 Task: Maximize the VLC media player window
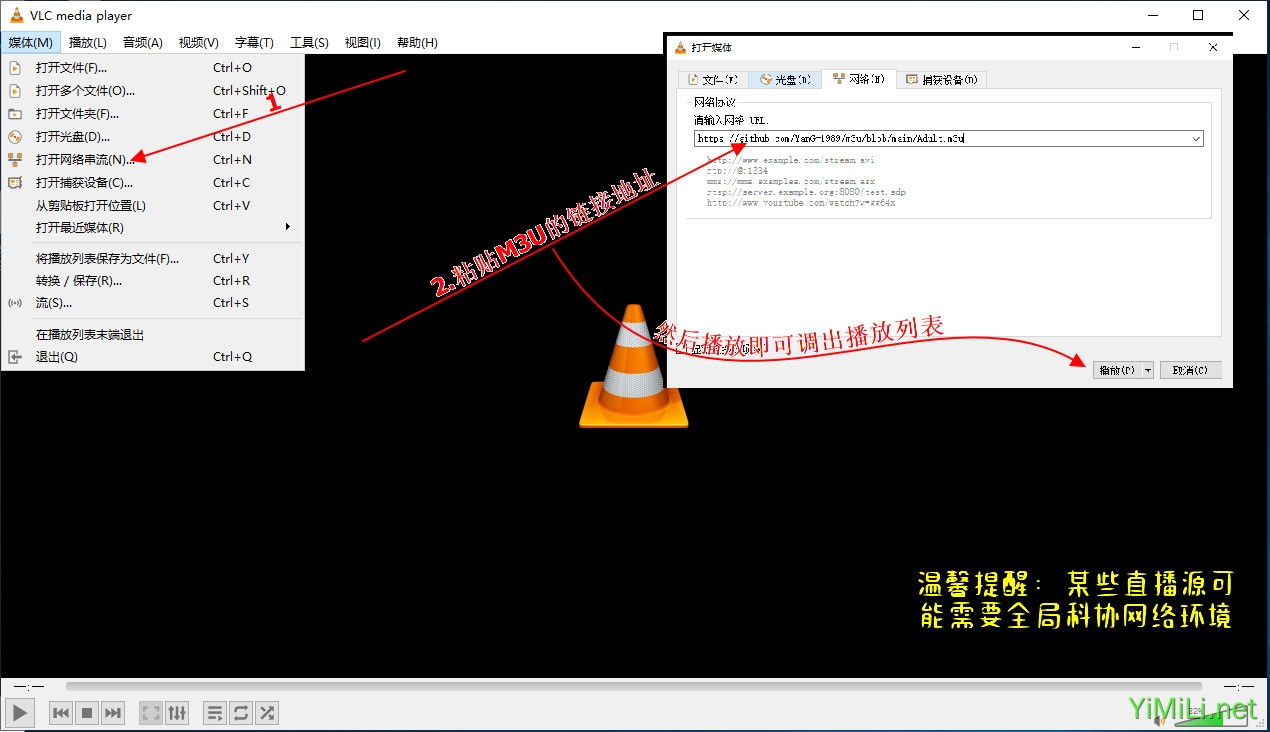click(x=1198, y=15)
